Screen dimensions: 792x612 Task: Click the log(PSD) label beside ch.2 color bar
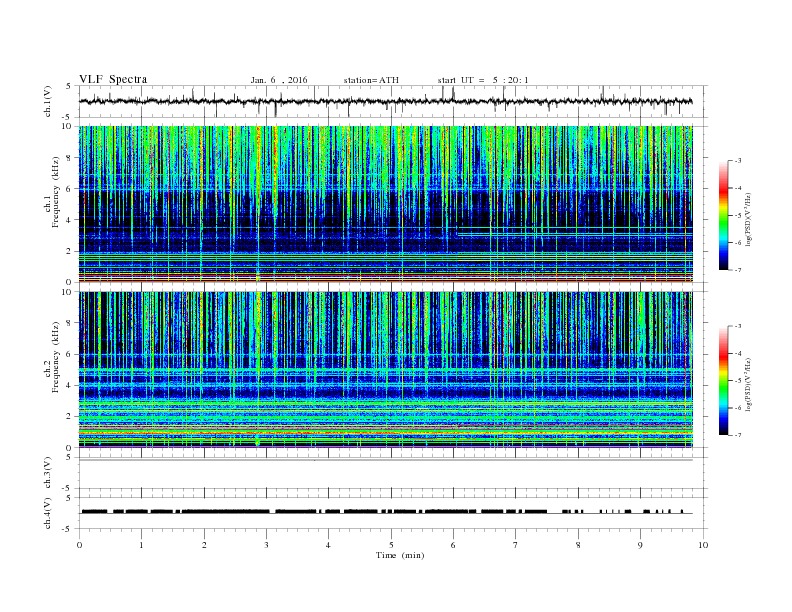point(749,384)
